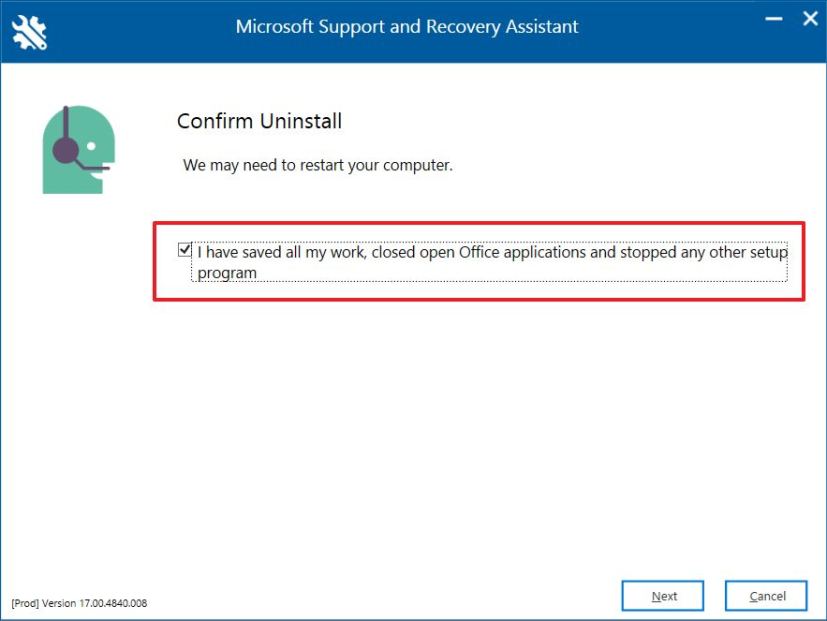Click 'stopped any other setup' in the checkbox text
Image resolution: width=827 pixels, height=621 pixels.
tap(704, 252)
